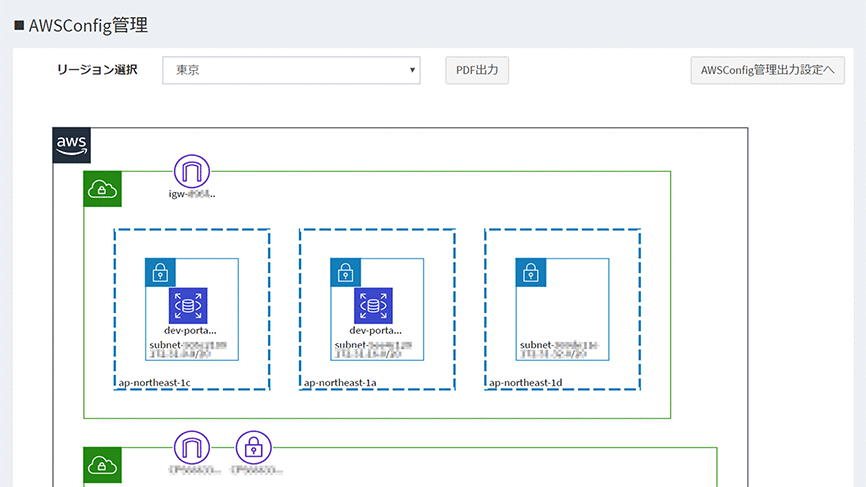Select the first VPC green cloud icon

point(102,189)
